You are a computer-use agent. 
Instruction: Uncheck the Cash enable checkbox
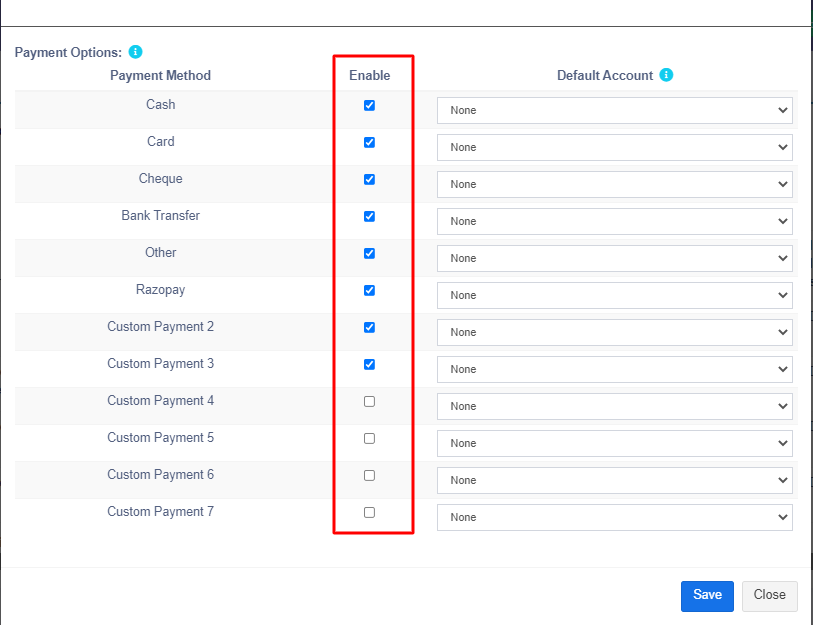click(369, 105)
